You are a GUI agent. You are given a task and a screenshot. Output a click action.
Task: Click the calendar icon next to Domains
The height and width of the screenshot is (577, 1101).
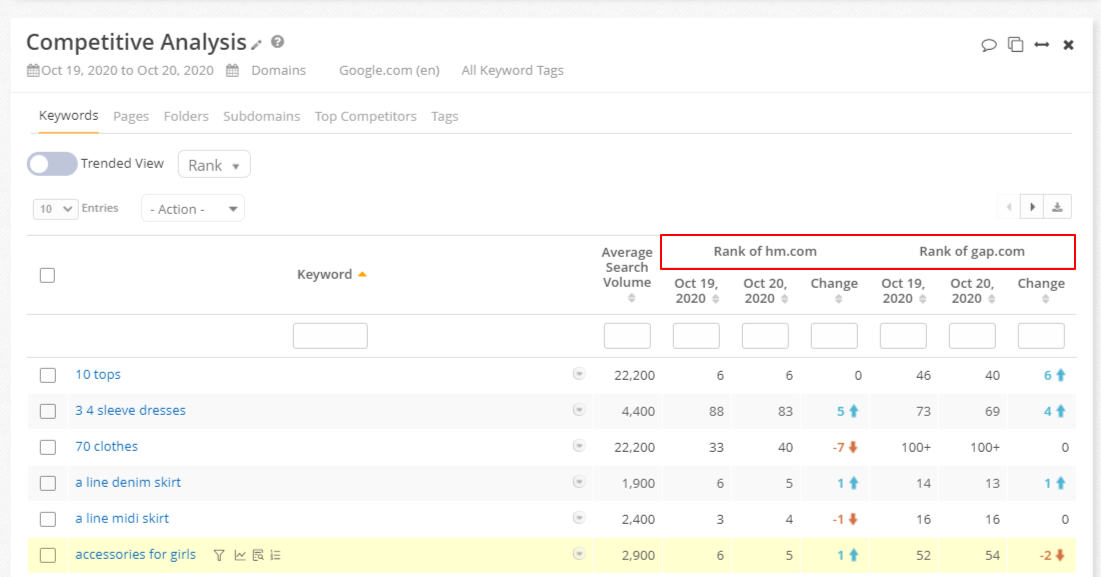point(232,70)
